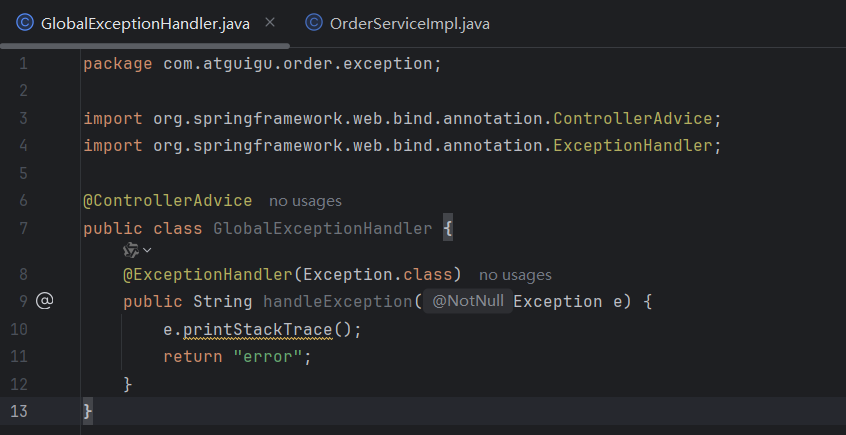Click the package name com.atguigu.order.exception
Screen dimensions: 846x435
pos(298,64)
